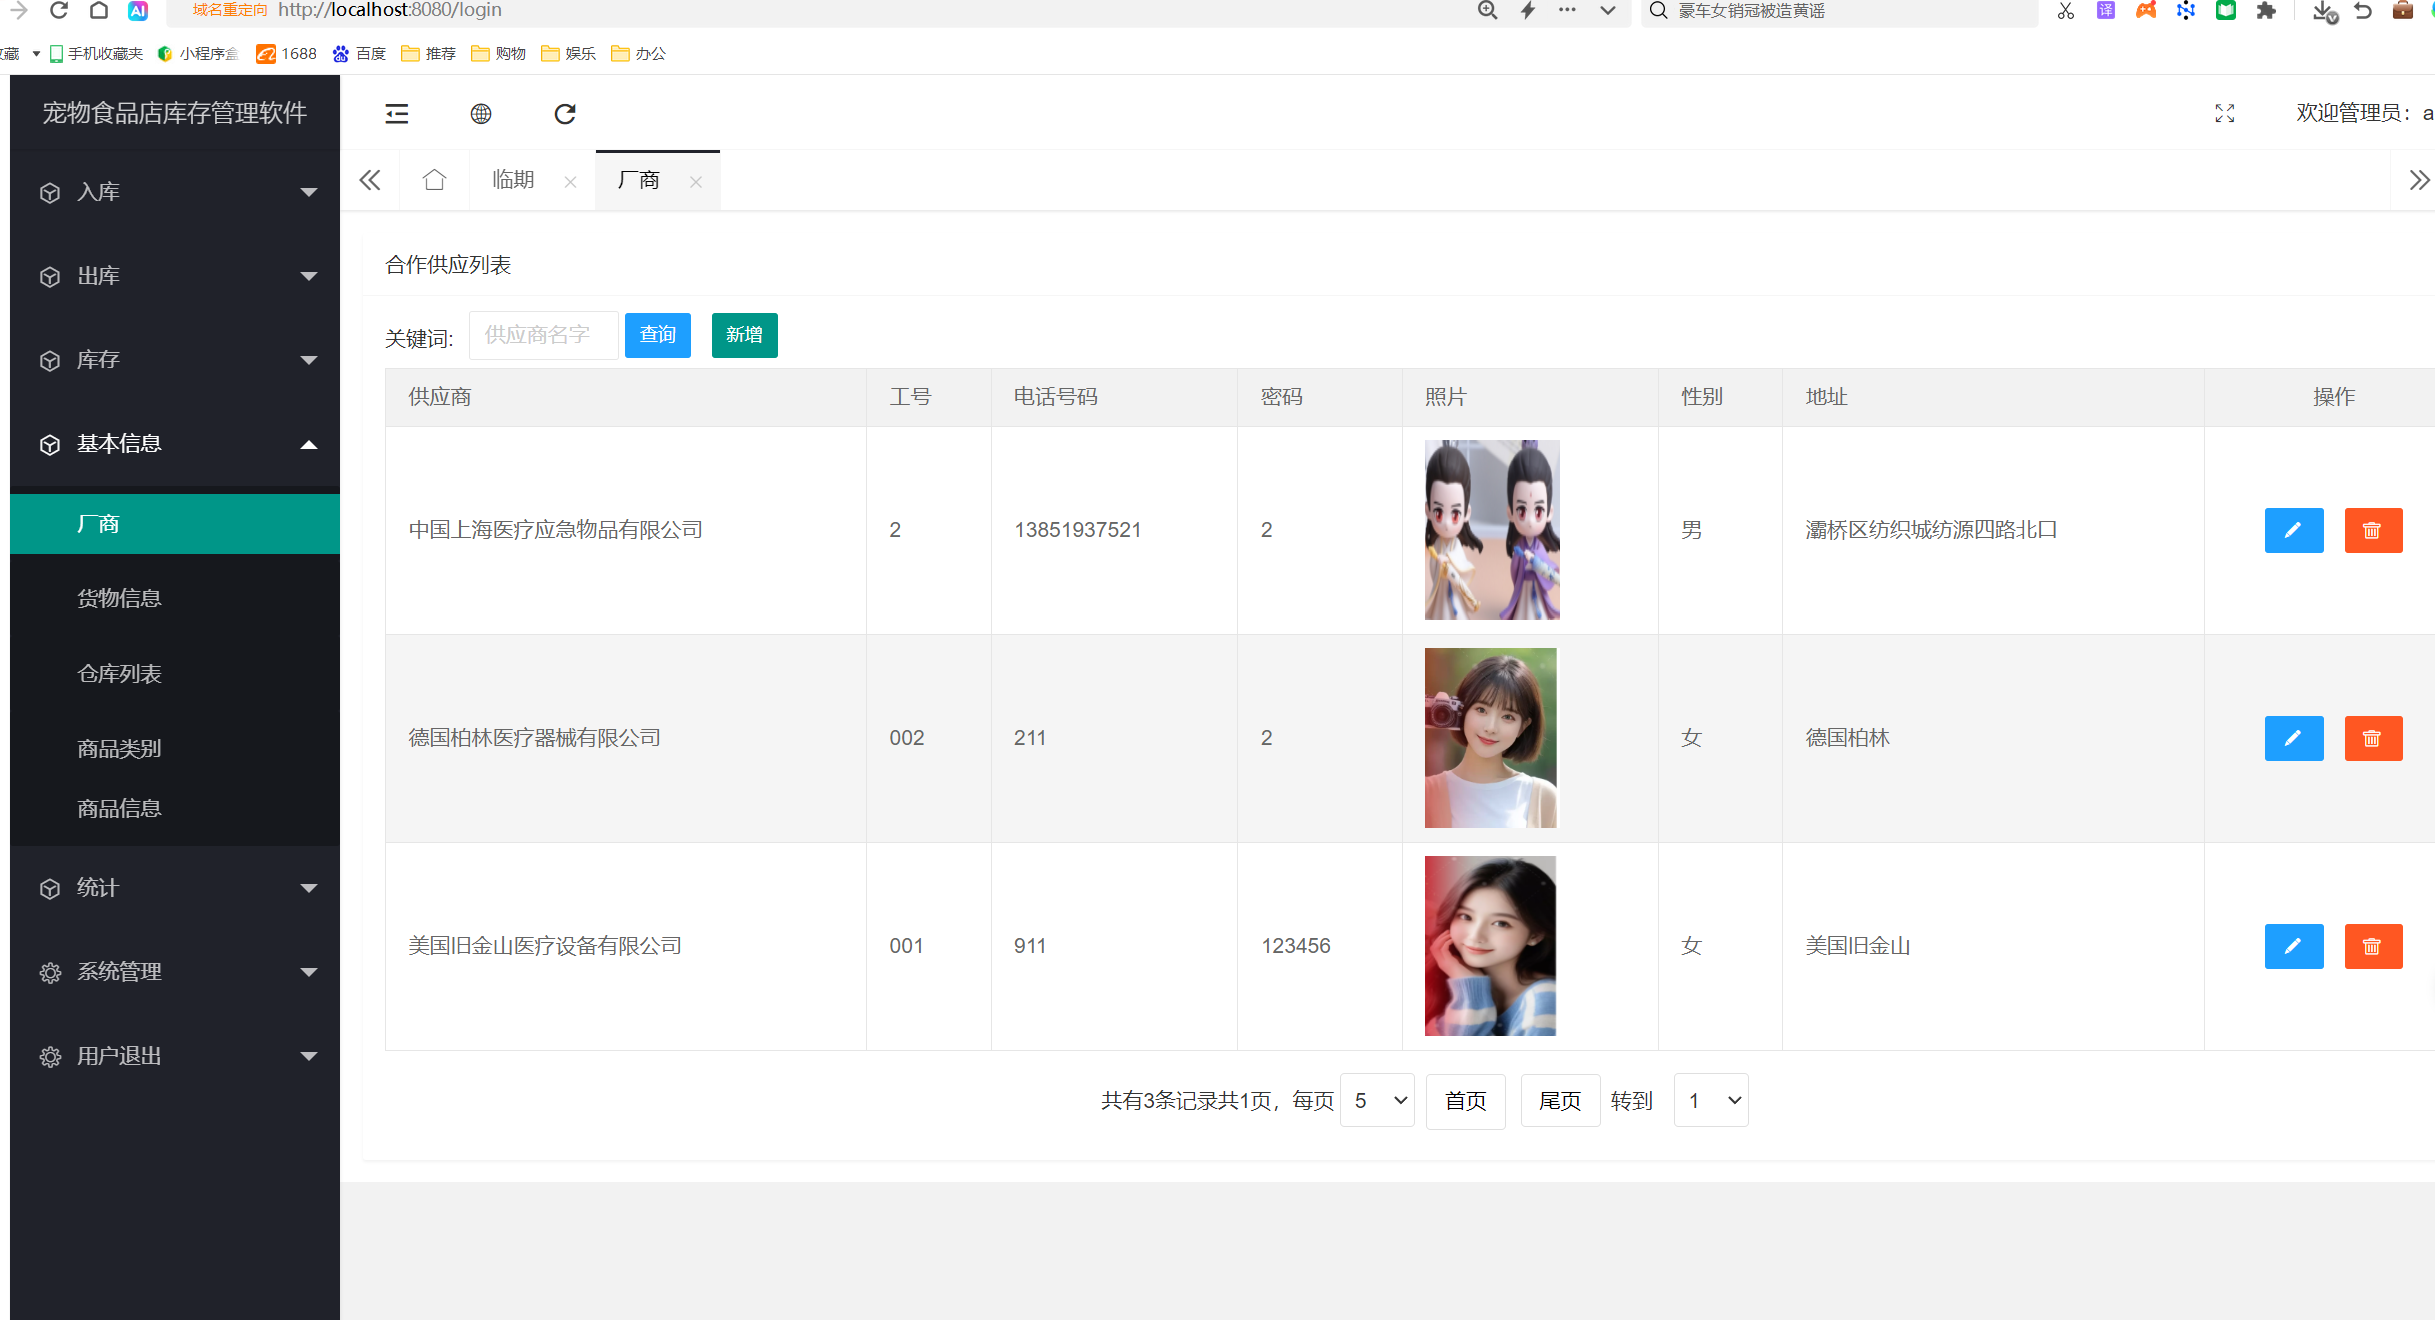Open 货物信息 in the sidebar
The width and height of the screenshot is (2435, 1320).
(x=119, y=598)
